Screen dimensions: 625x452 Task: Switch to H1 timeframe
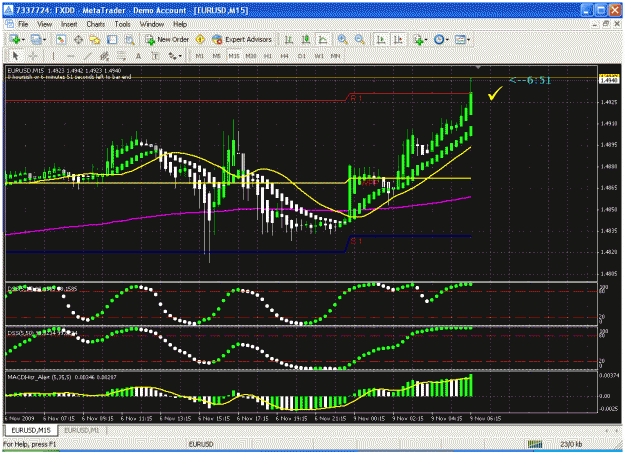(268, 56)
